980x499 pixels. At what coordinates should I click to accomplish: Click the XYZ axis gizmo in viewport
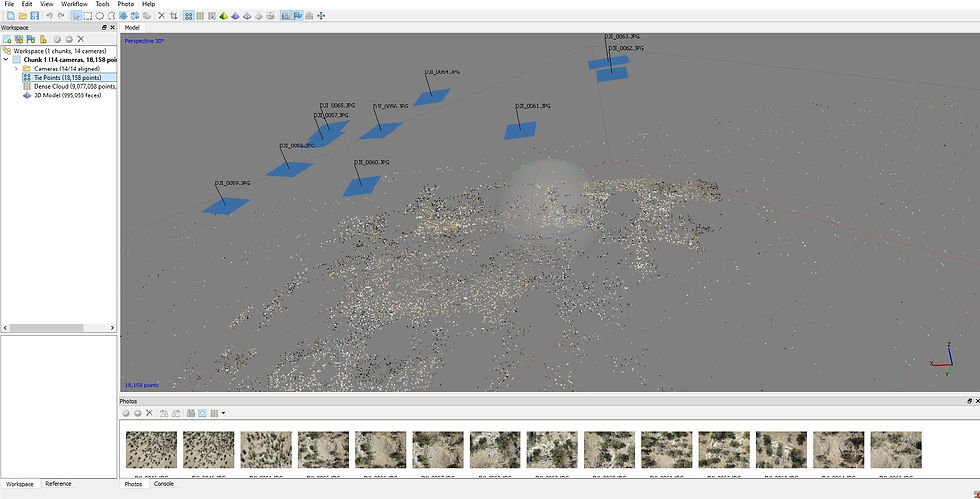pos(942,359)
